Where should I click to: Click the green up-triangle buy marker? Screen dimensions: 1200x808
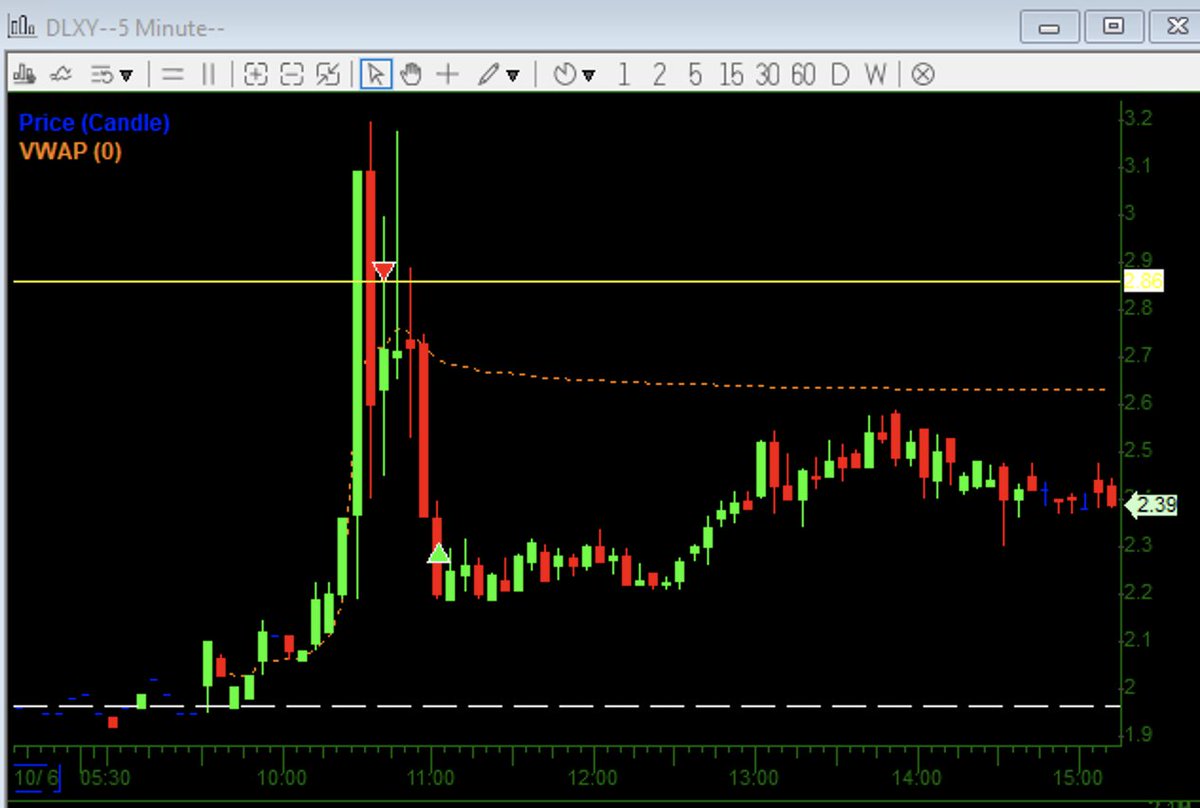tap(438, 553)
